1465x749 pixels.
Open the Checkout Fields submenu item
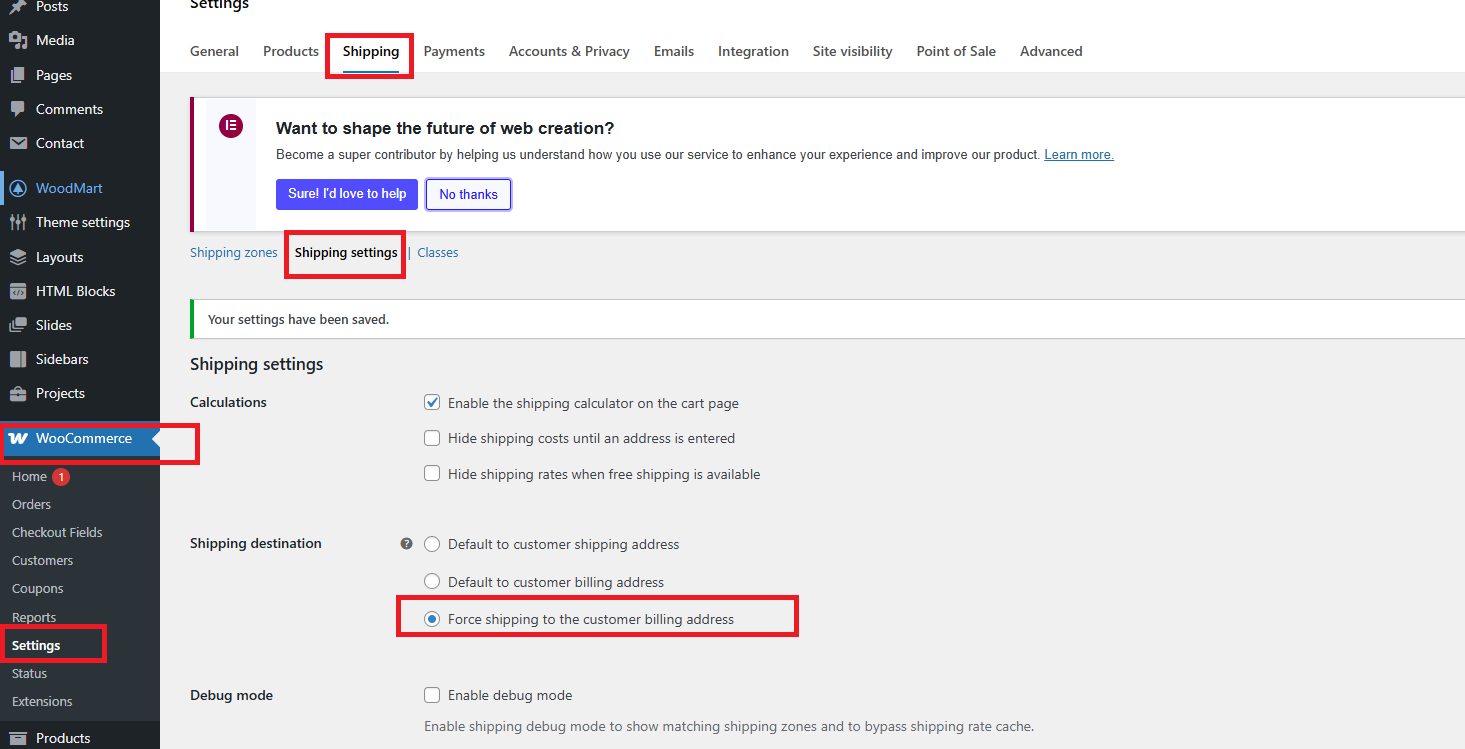[x=57, y=533]
